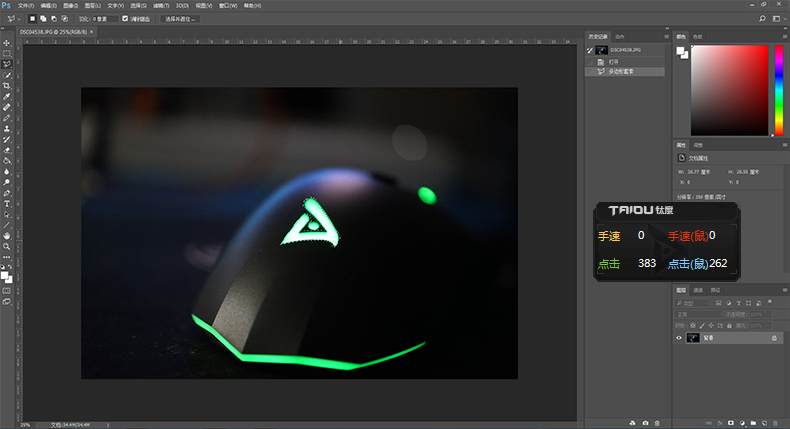
Task: Open layer fill dropdown arrow
Action: (x=768, y=326)
